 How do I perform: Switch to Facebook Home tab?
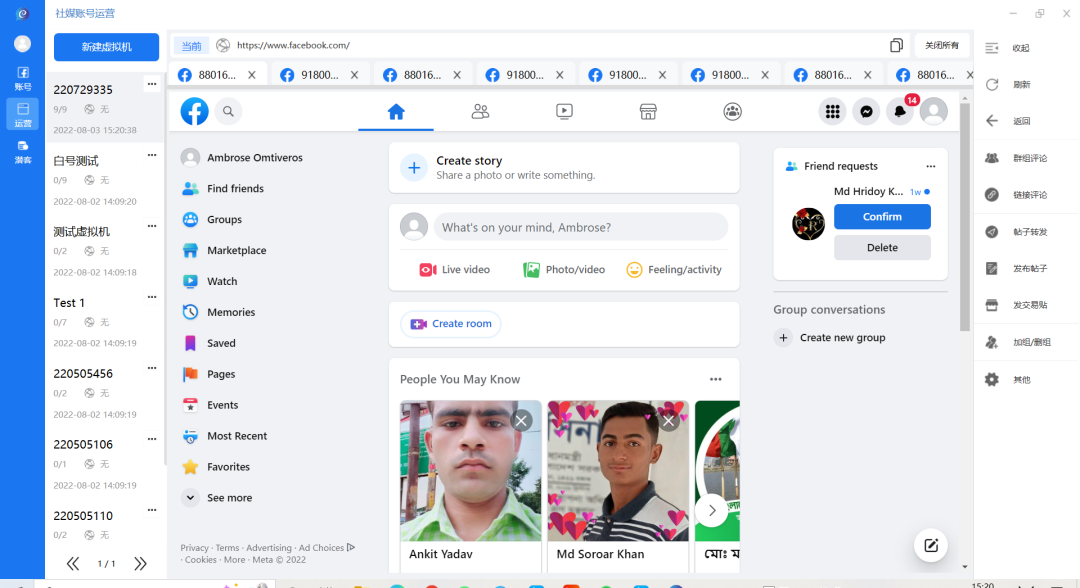tap(396, 112)
